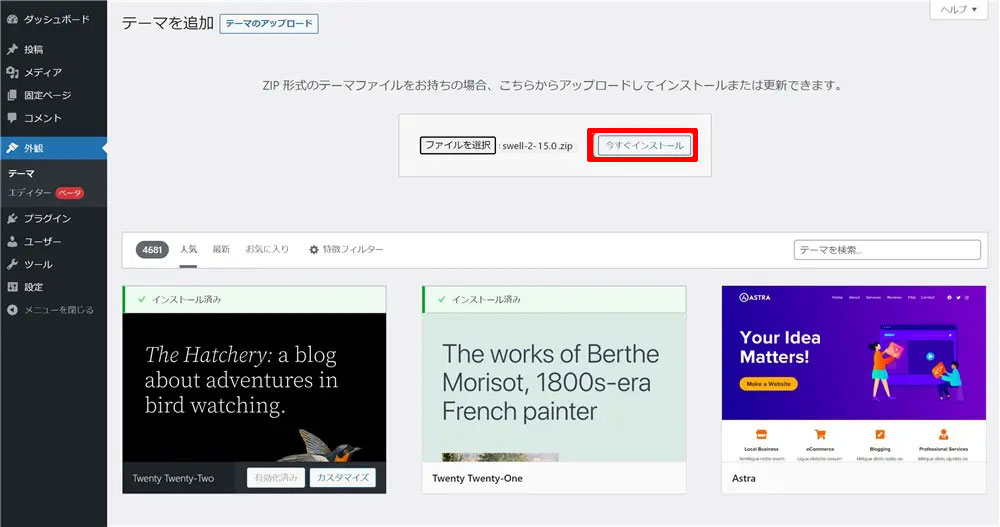
Task: Click the Posts pushpin icon
Action: tap(12, 49)
